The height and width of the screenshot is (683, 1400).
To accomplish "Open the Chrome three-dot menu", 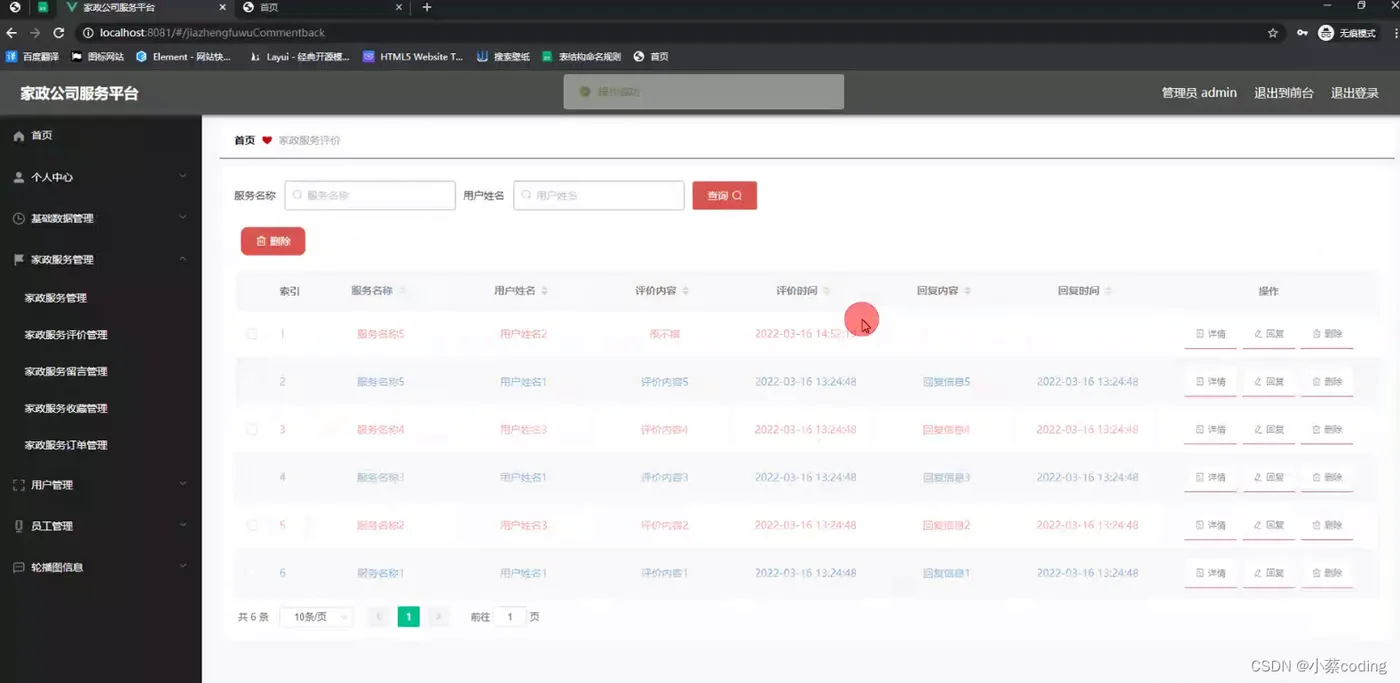I will (x=1395, y=33).
